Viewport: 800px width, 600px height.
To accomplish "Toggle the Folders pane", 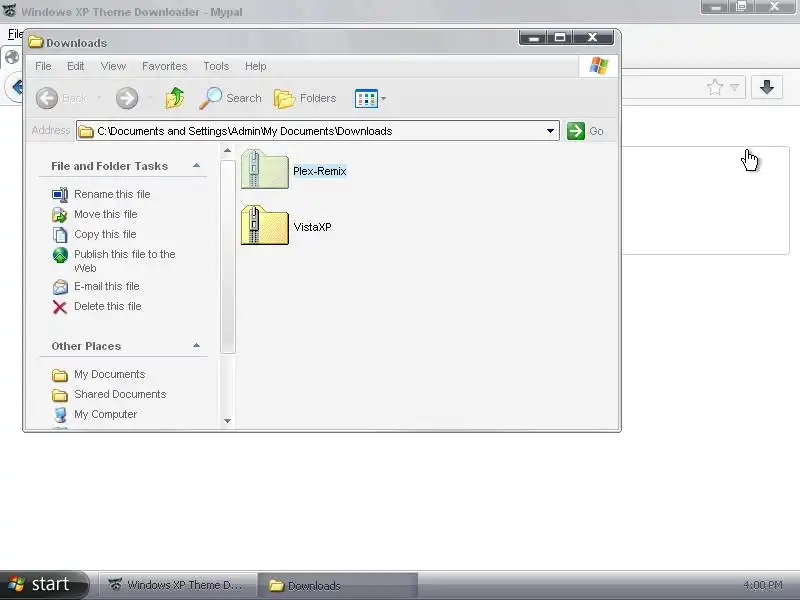I will (305, 98).
